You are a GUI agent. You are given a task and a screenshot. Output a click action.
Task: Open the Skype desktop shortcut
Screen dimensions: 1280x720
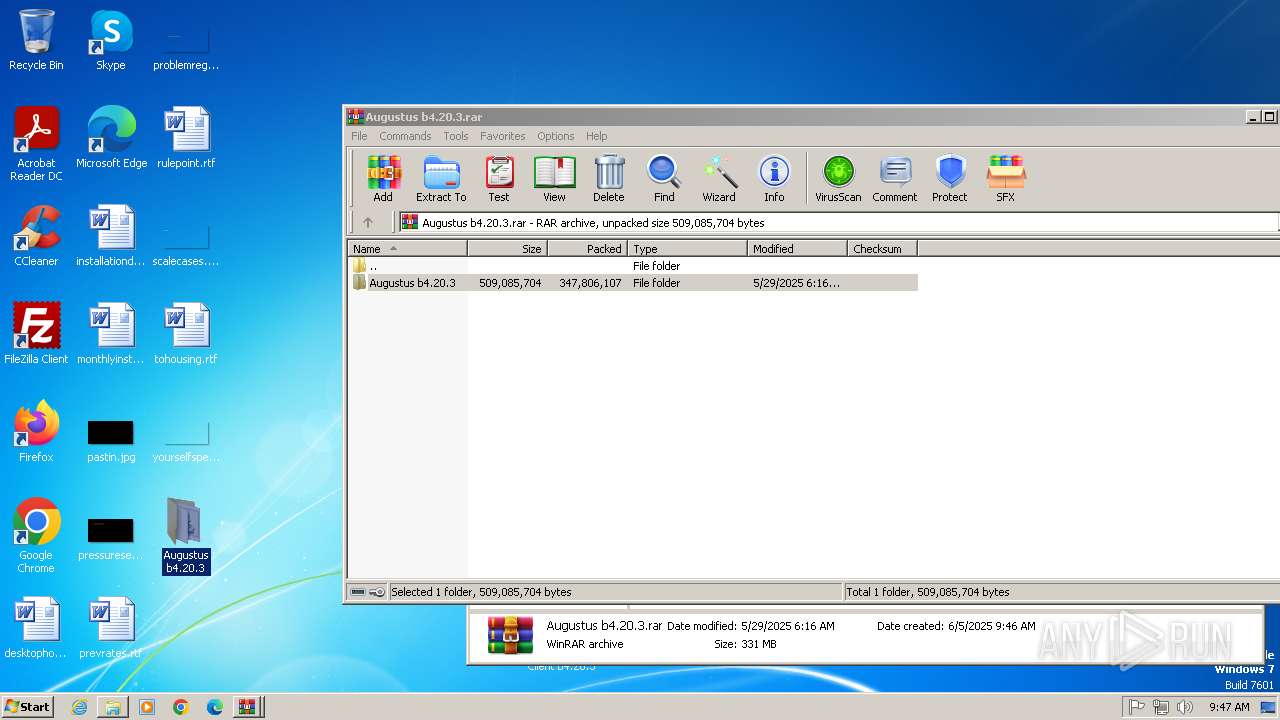tap(111, 40)
